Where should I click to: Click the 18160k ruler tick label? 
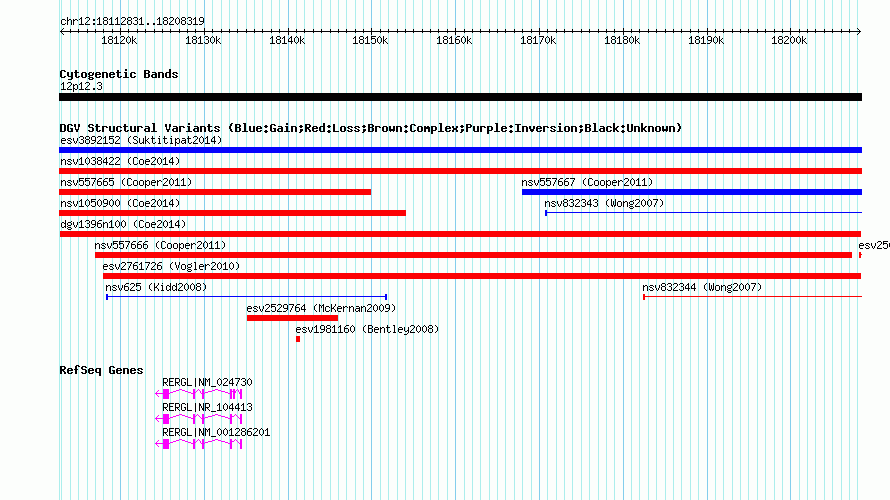[454, 40]
